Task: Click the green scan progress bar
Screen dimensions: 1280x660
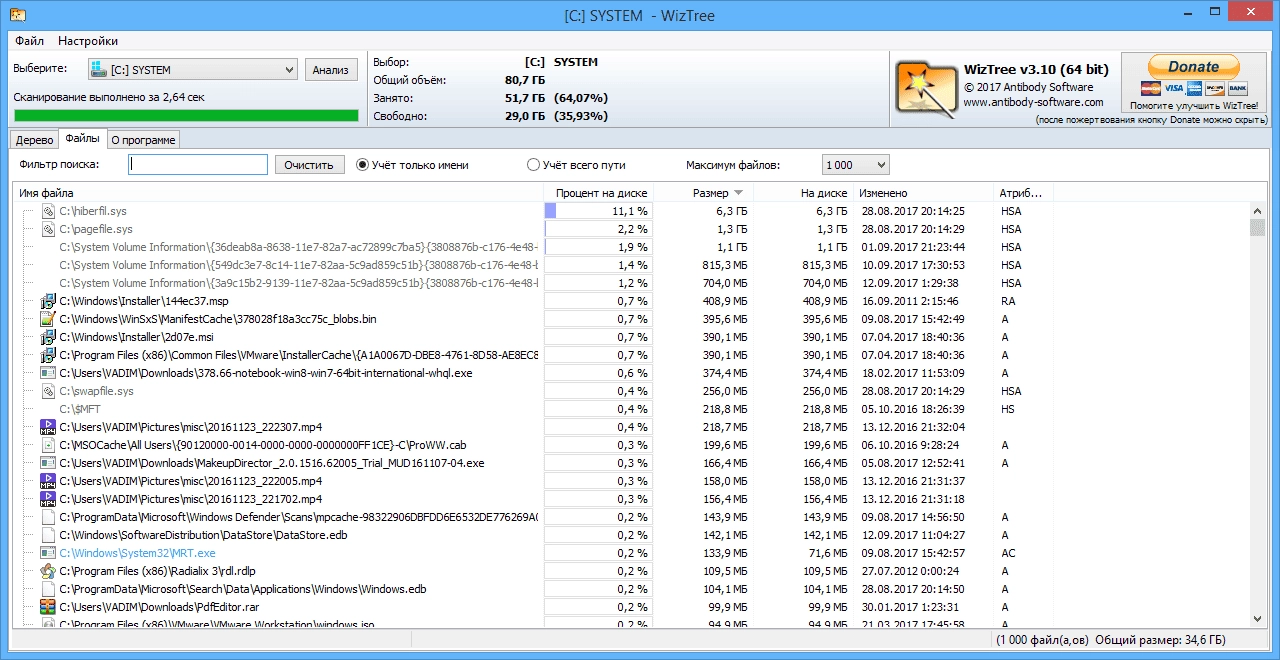Action: tap(186, 116)
